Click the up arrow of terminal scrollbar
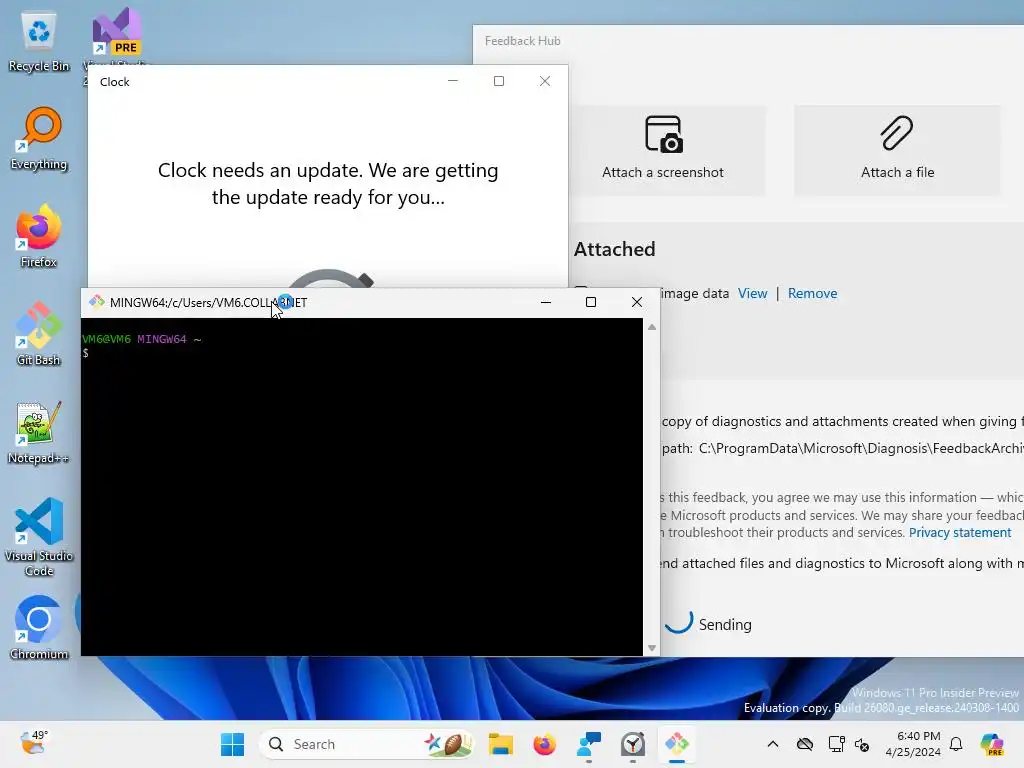The image size is (1024, 768). [x=651, y=327]
